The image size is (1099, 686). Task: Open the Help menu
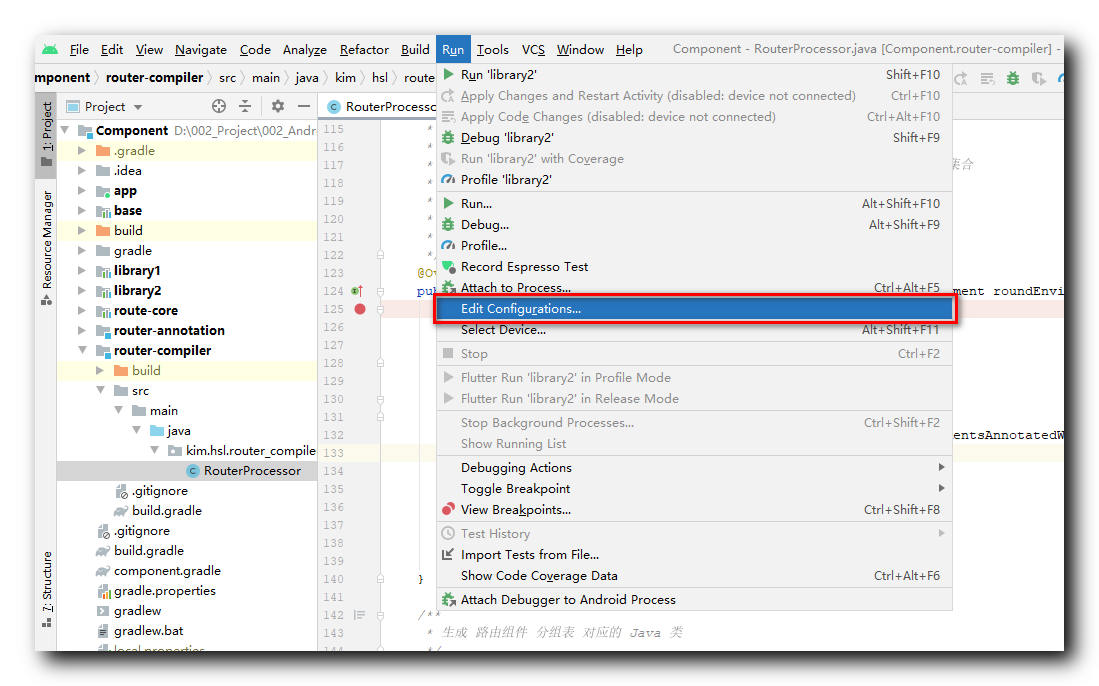(629, 50)
